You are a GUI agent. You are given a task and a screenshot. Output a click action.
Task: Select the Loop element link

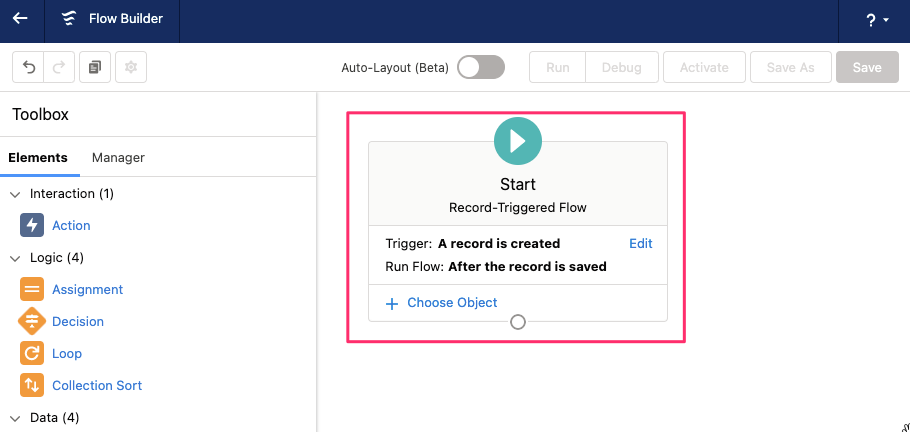(67, 354)
